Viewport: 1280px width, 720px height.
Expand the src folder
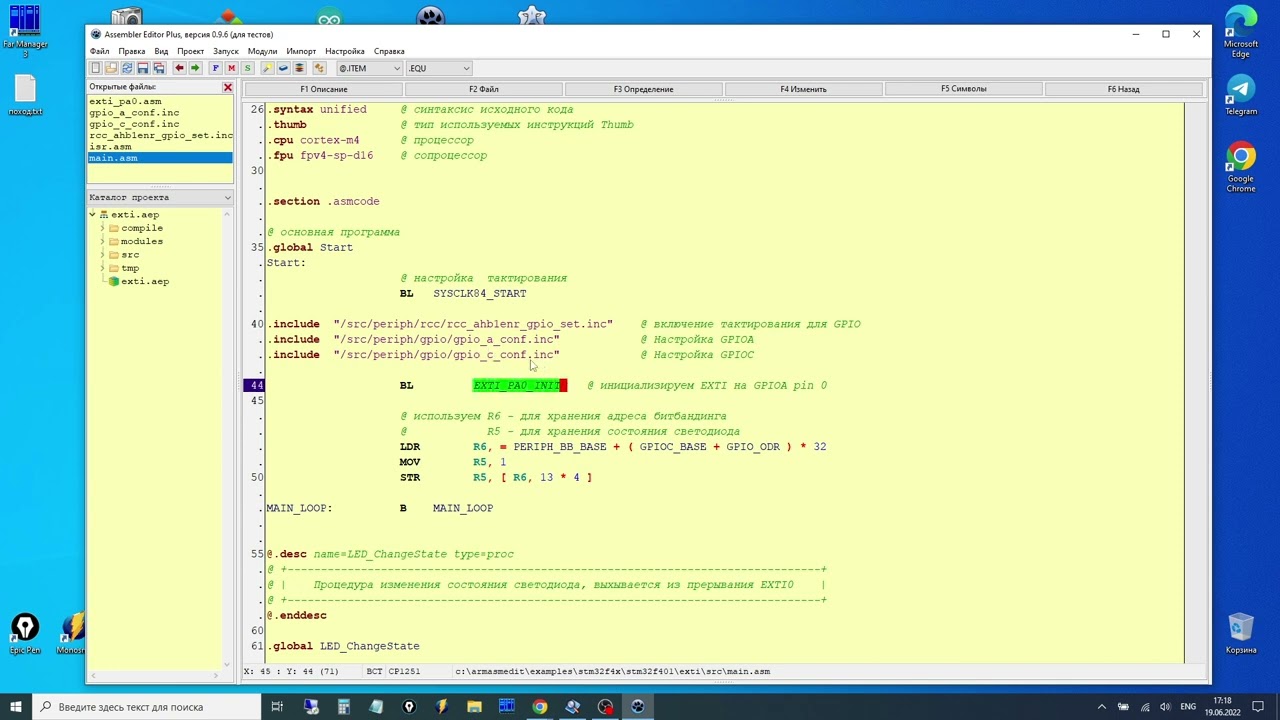102,255
